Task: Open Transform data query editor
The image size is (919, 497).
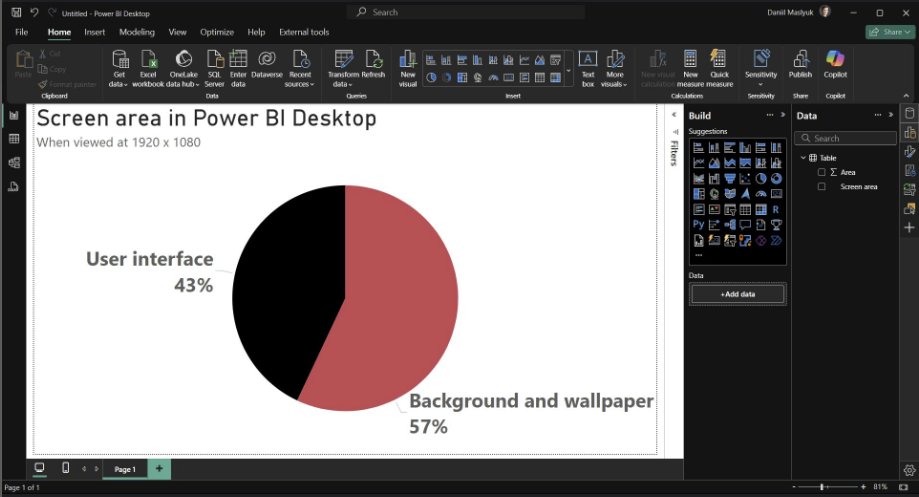Action: (x=343, y=69)
